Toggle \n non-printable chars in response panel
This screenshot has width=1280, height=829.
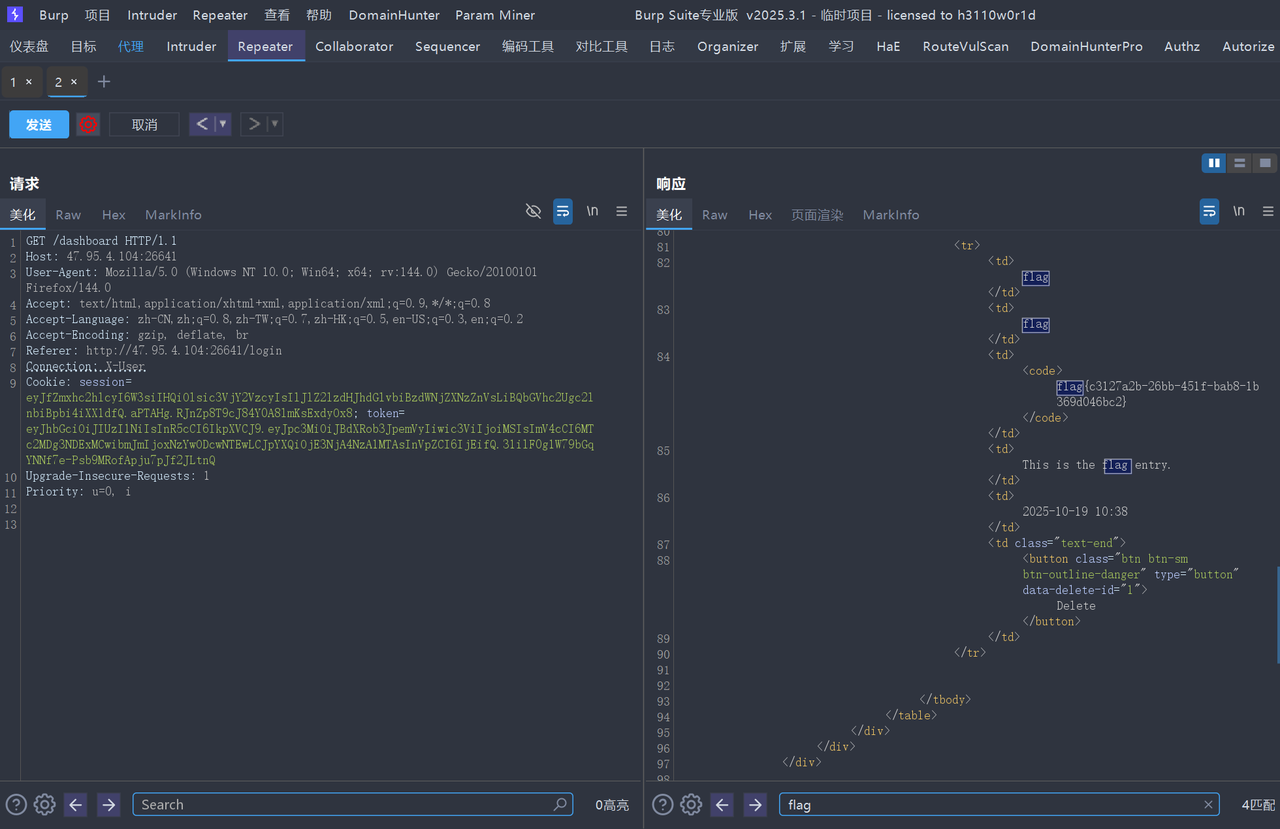coord(1239,211)
